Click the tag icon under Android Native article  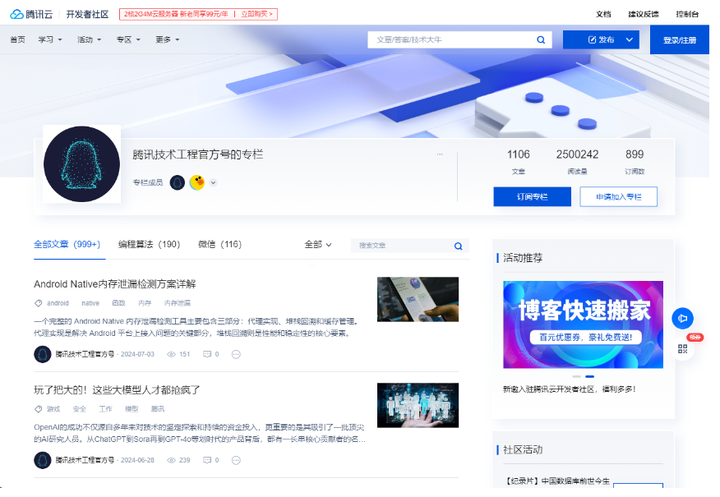[x=38, y=303]
